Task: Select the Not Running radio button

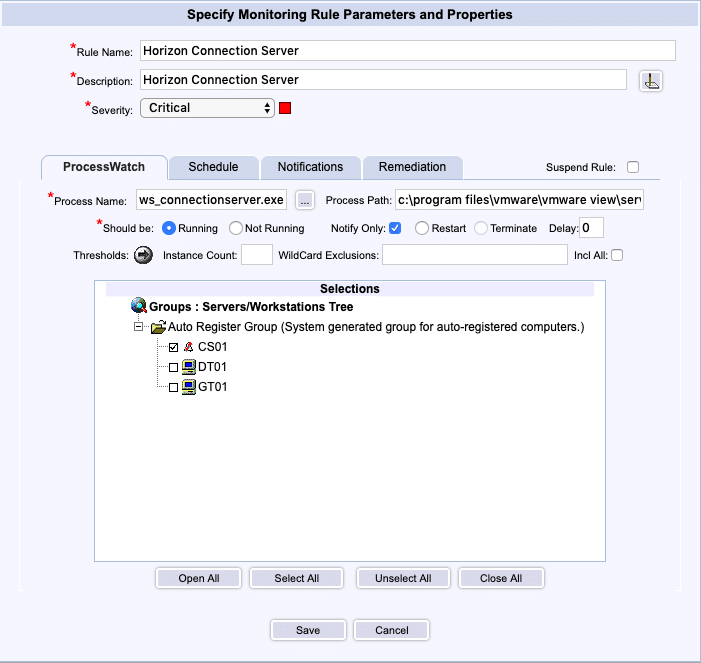Action: tap(236, 228)
